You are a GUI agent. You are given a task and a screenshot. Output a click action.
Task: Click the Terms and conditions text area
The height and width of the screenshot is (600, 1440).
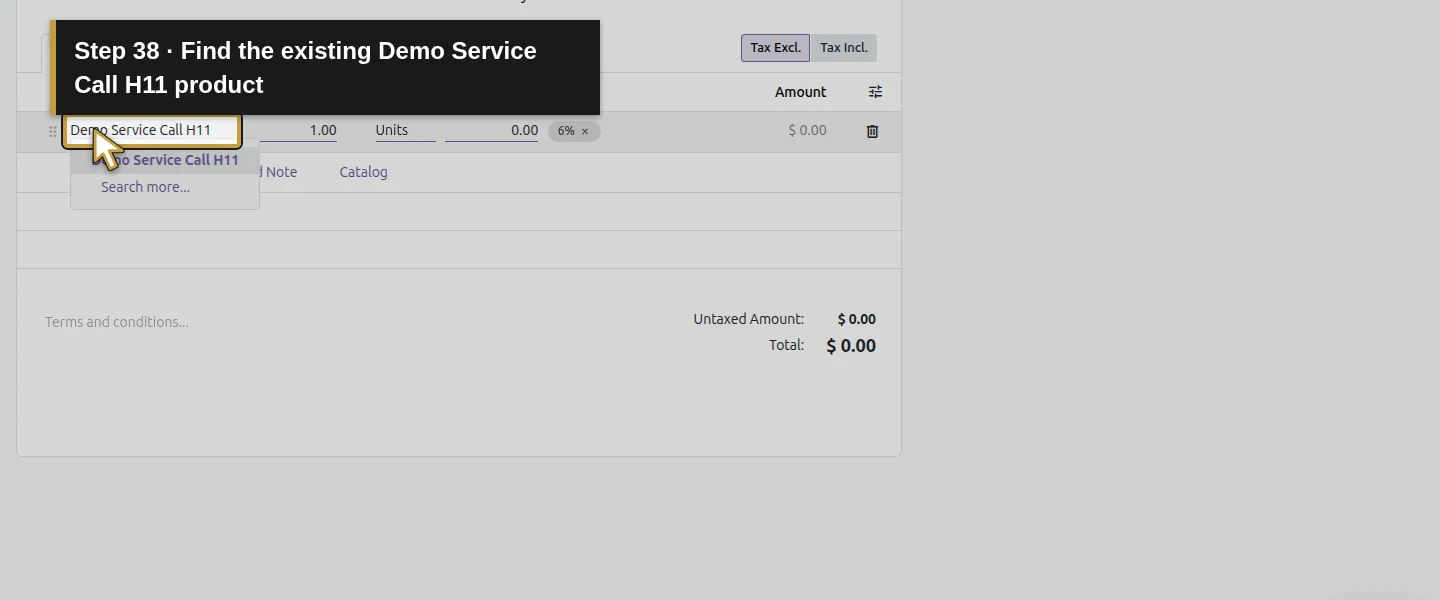[117, 322]
